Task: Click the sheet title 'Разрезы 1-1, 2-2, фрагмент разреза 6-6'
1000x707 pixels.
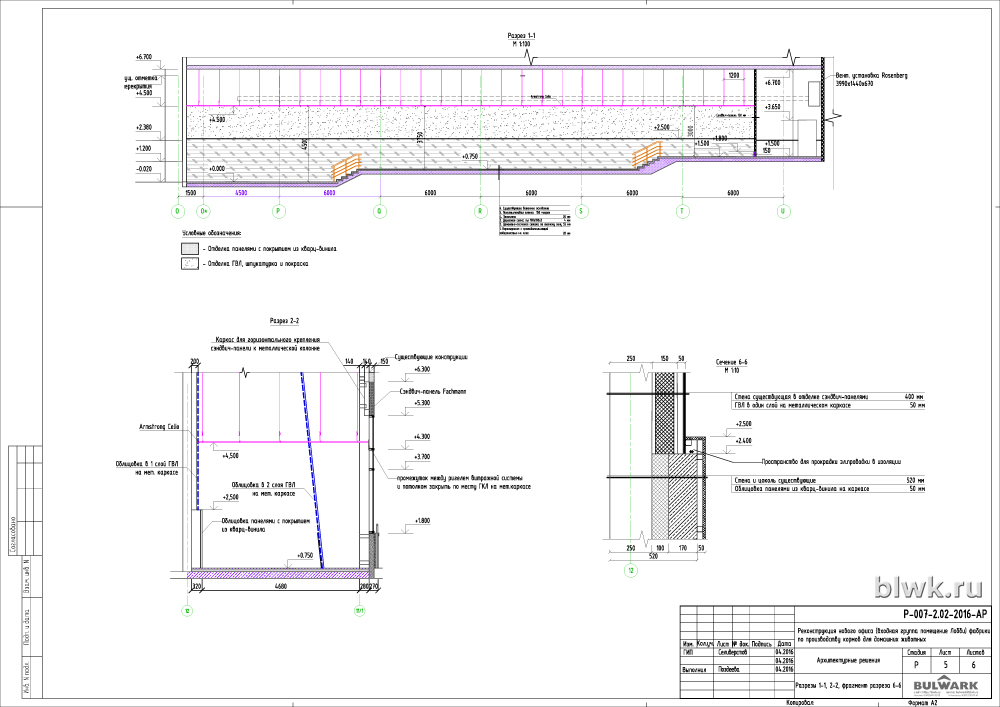Action: [x=848, y=685]
